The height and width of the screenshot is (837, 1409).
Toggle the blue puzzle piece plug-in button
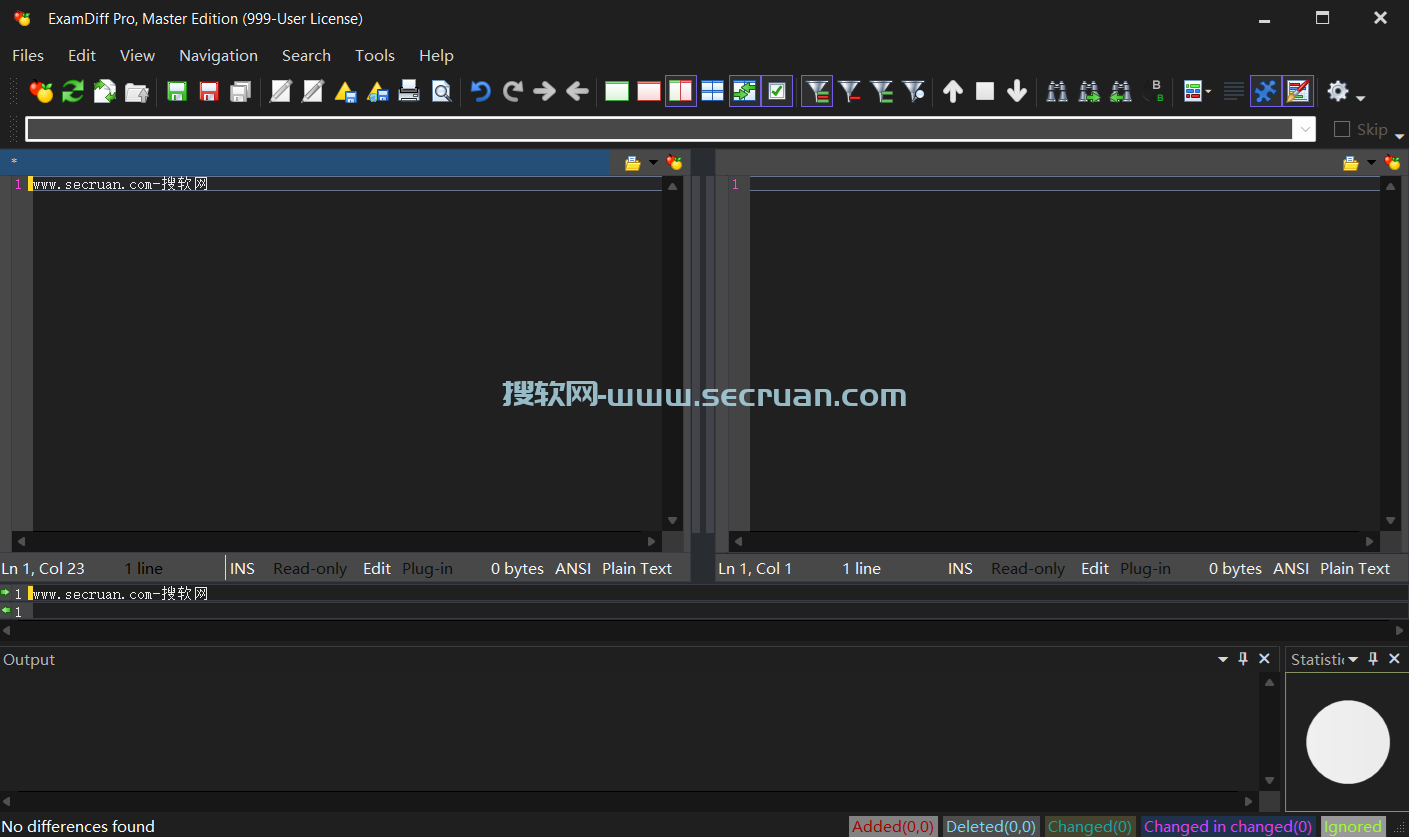pos(1266,92)
